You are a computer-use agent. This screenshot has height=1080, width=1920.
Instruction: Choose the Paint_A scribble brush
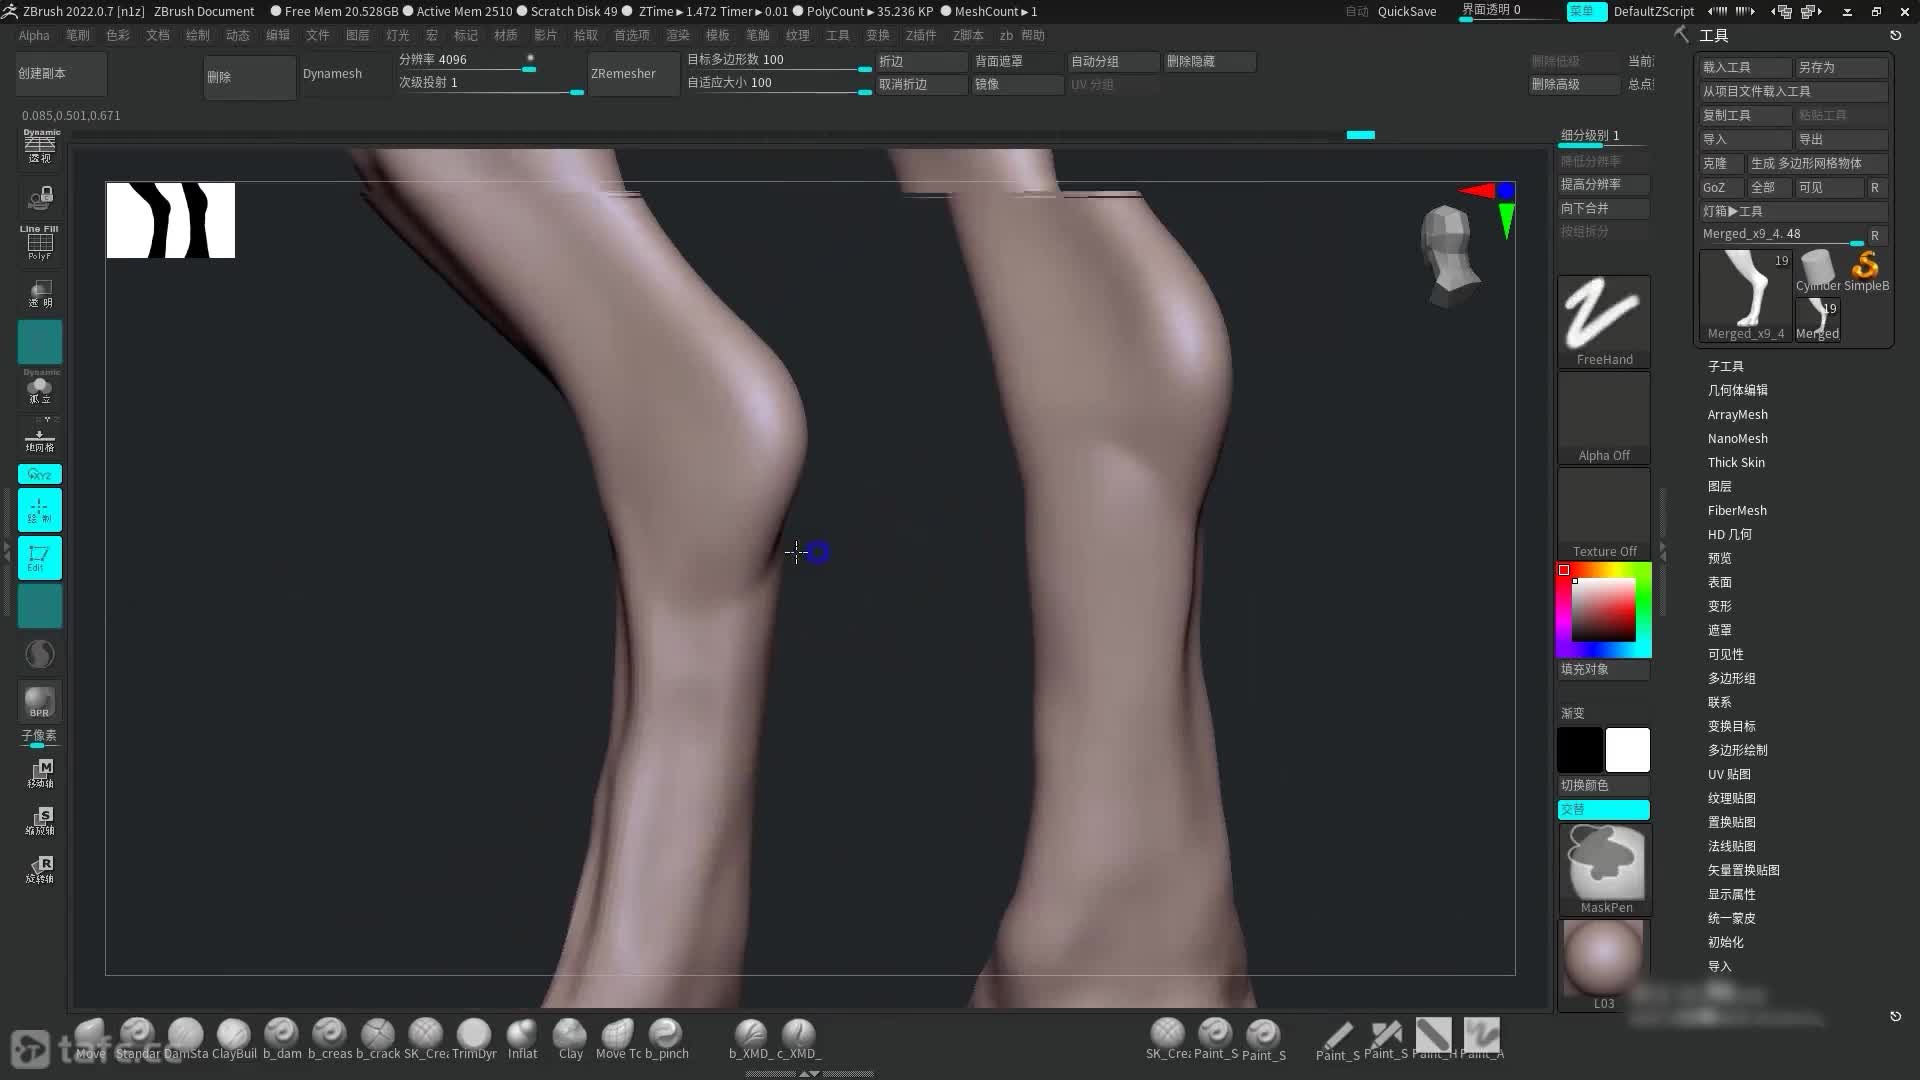click(x=1482, y=1038)
